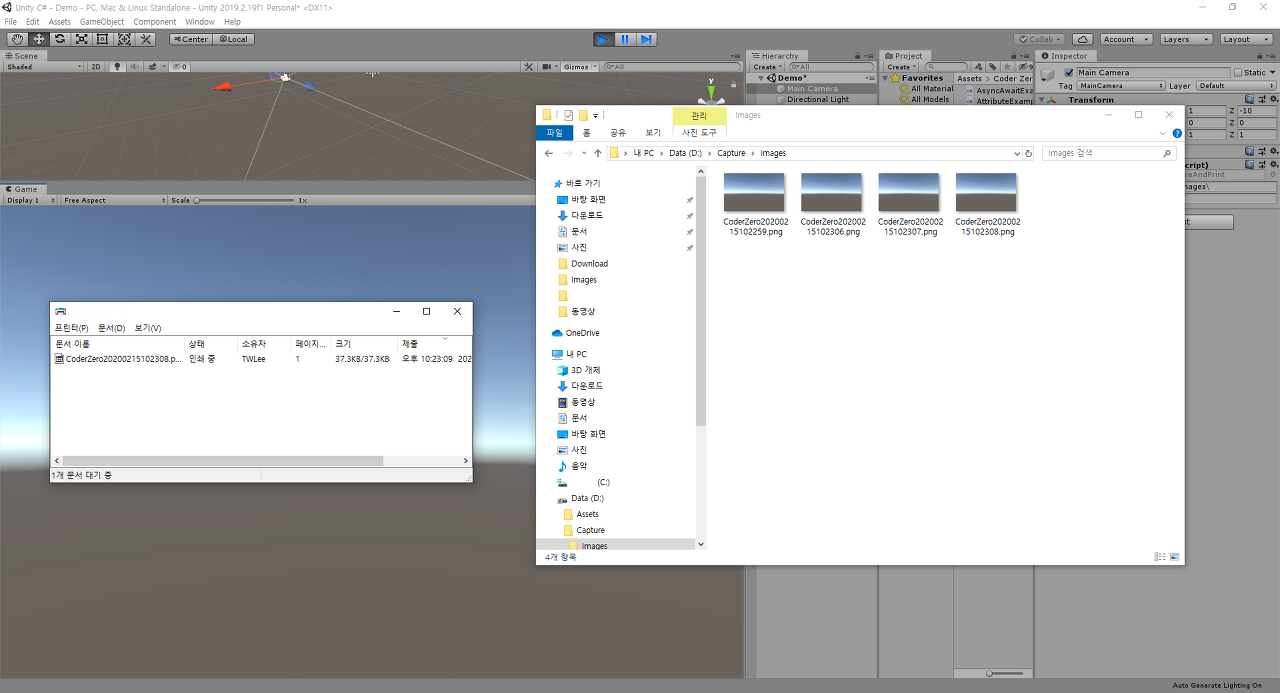Open the 사진 도구 ribbon tab in Explorer

(x=699, y=132)
